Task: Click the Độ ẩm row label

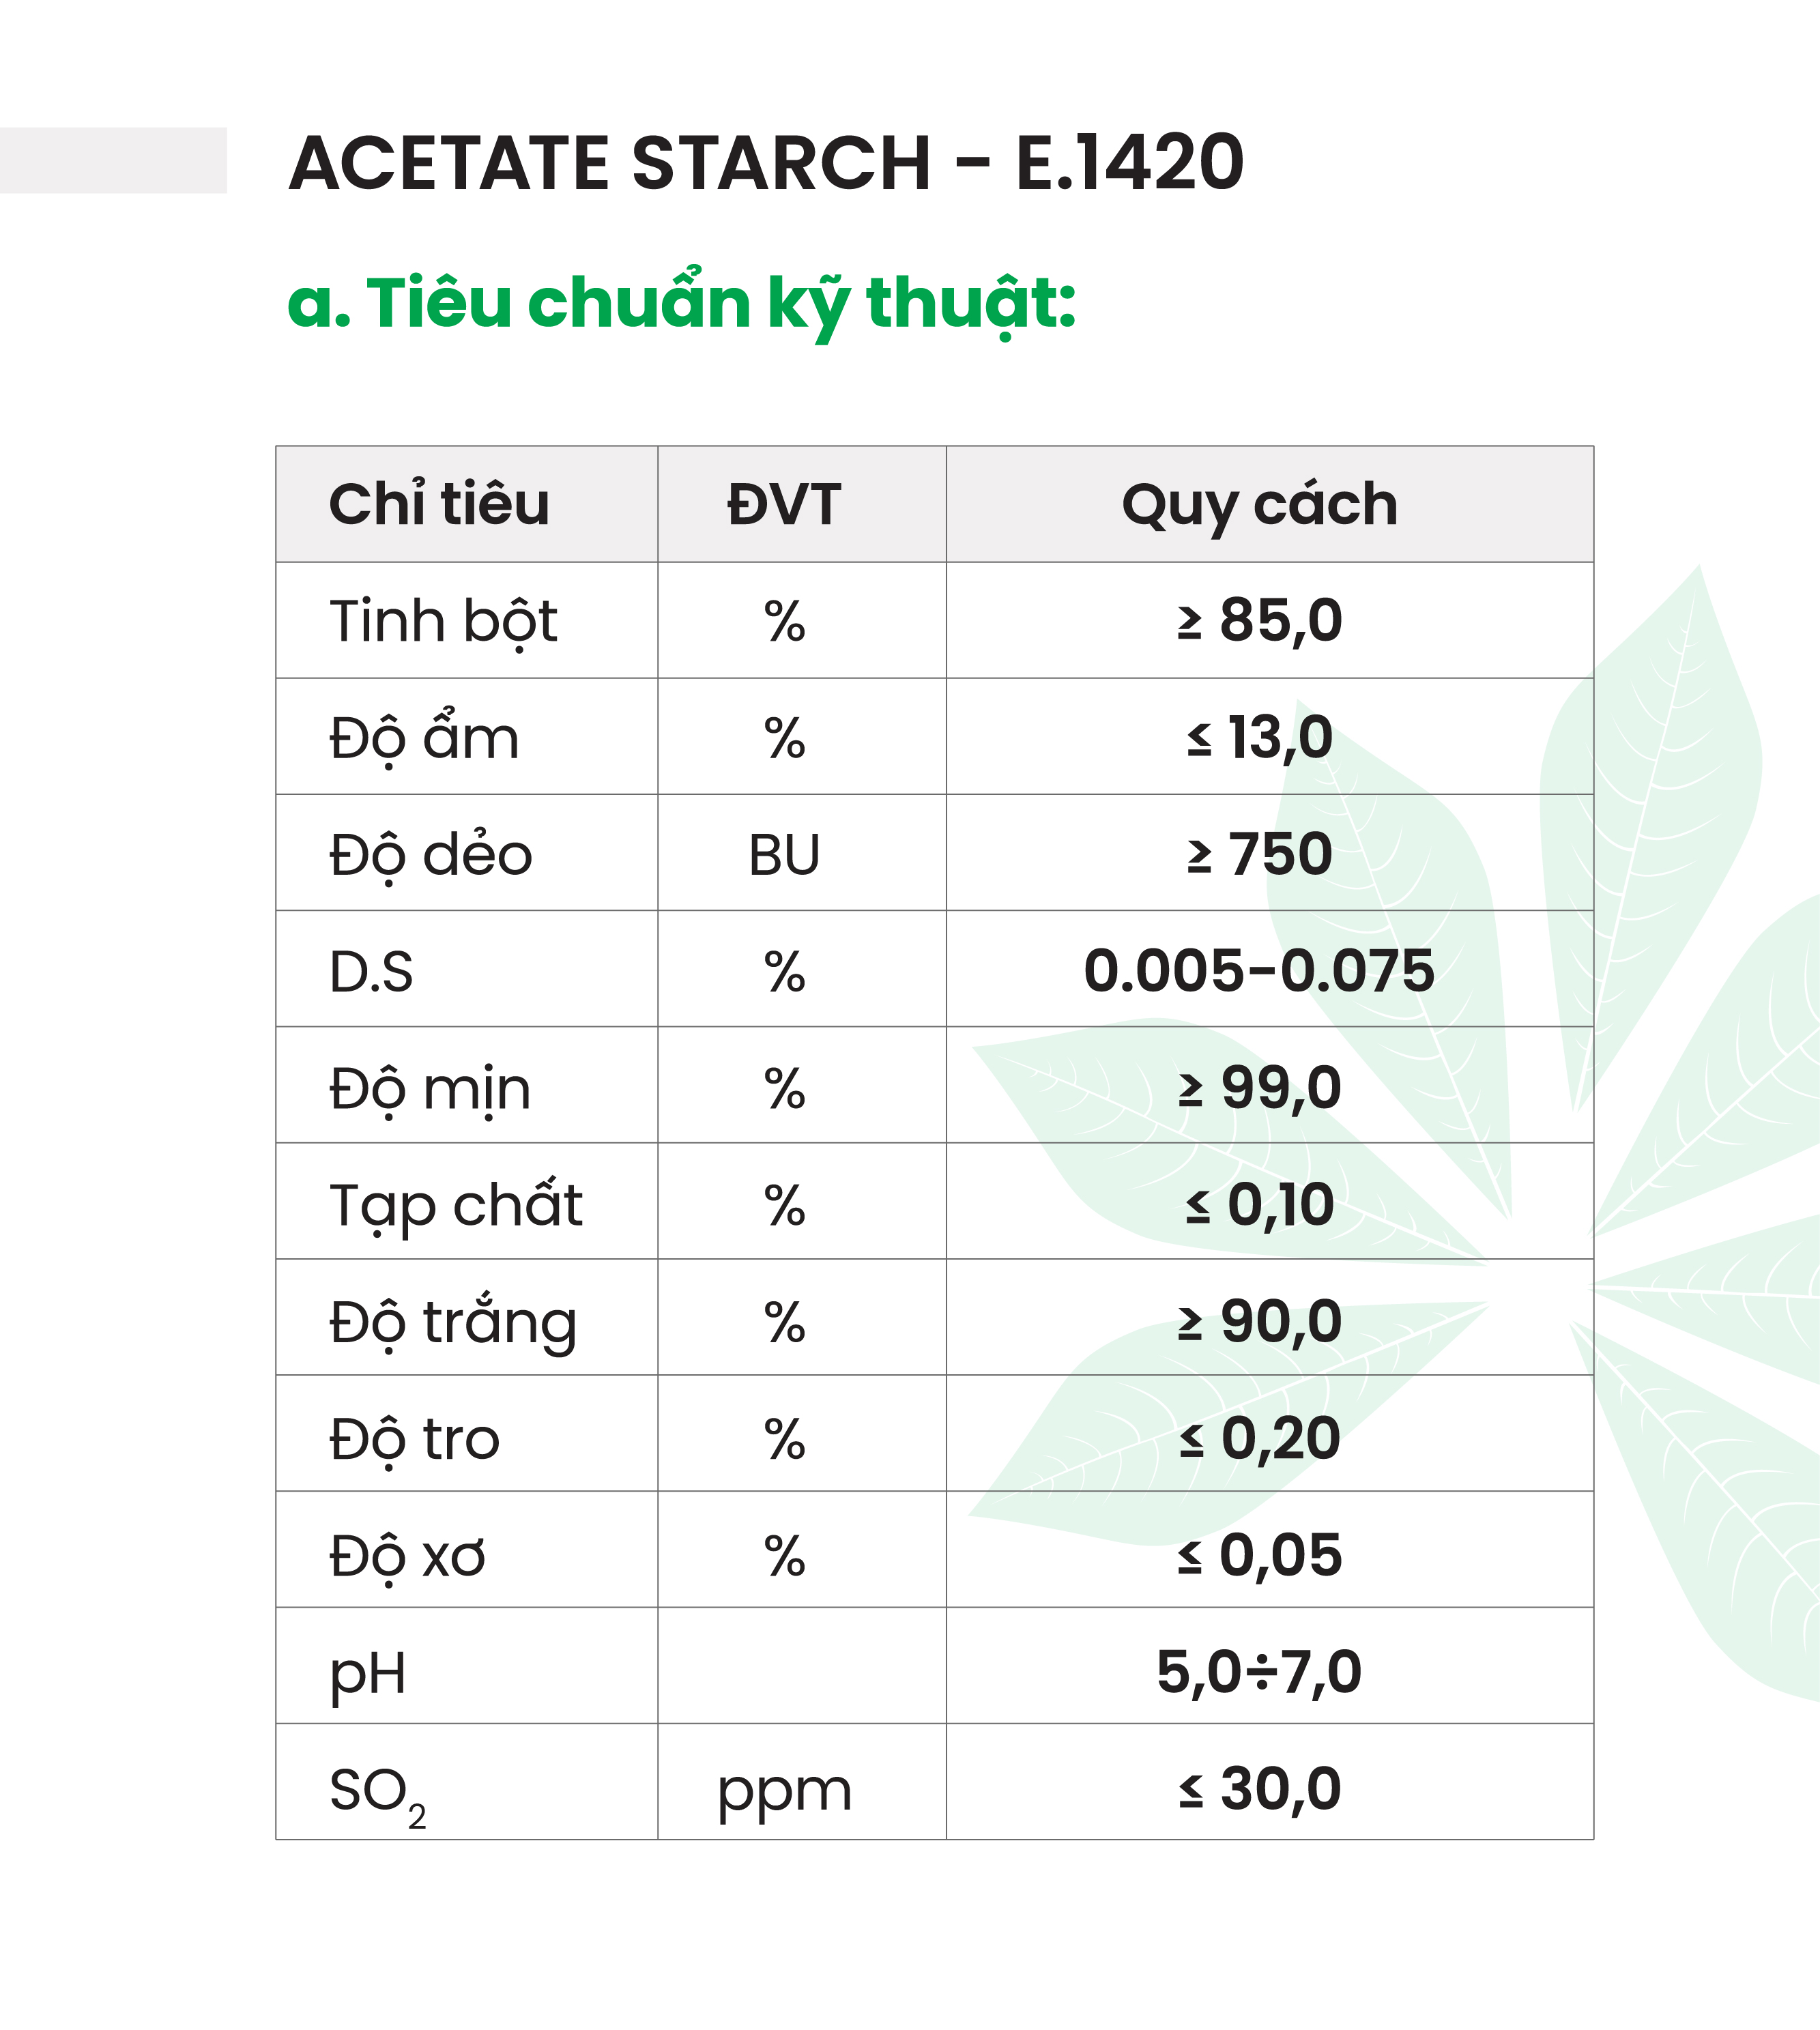Action: click(x=424, y=738)
